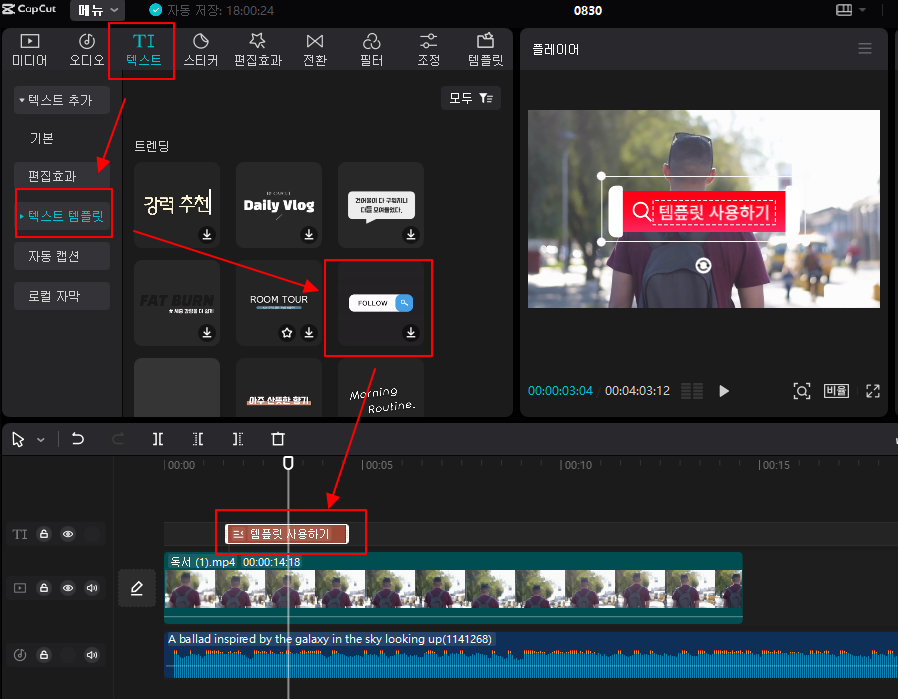Click the 템플릿 사용하기 text in preview
Screen dimensions: 898x699
point(715,212)
